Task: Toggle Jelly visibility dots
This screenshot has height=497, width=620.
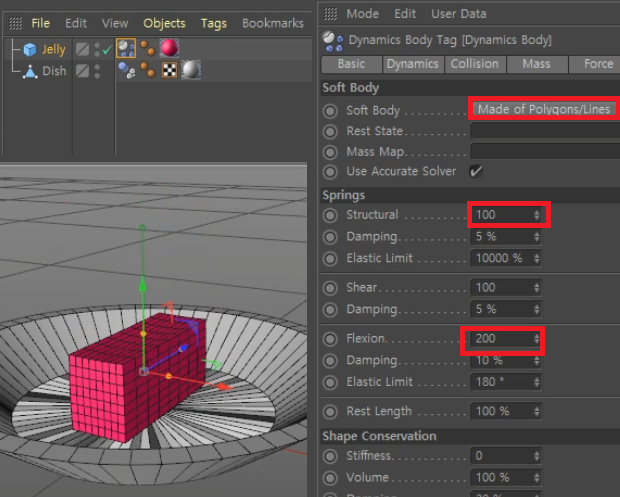Action: click(97, 49)
